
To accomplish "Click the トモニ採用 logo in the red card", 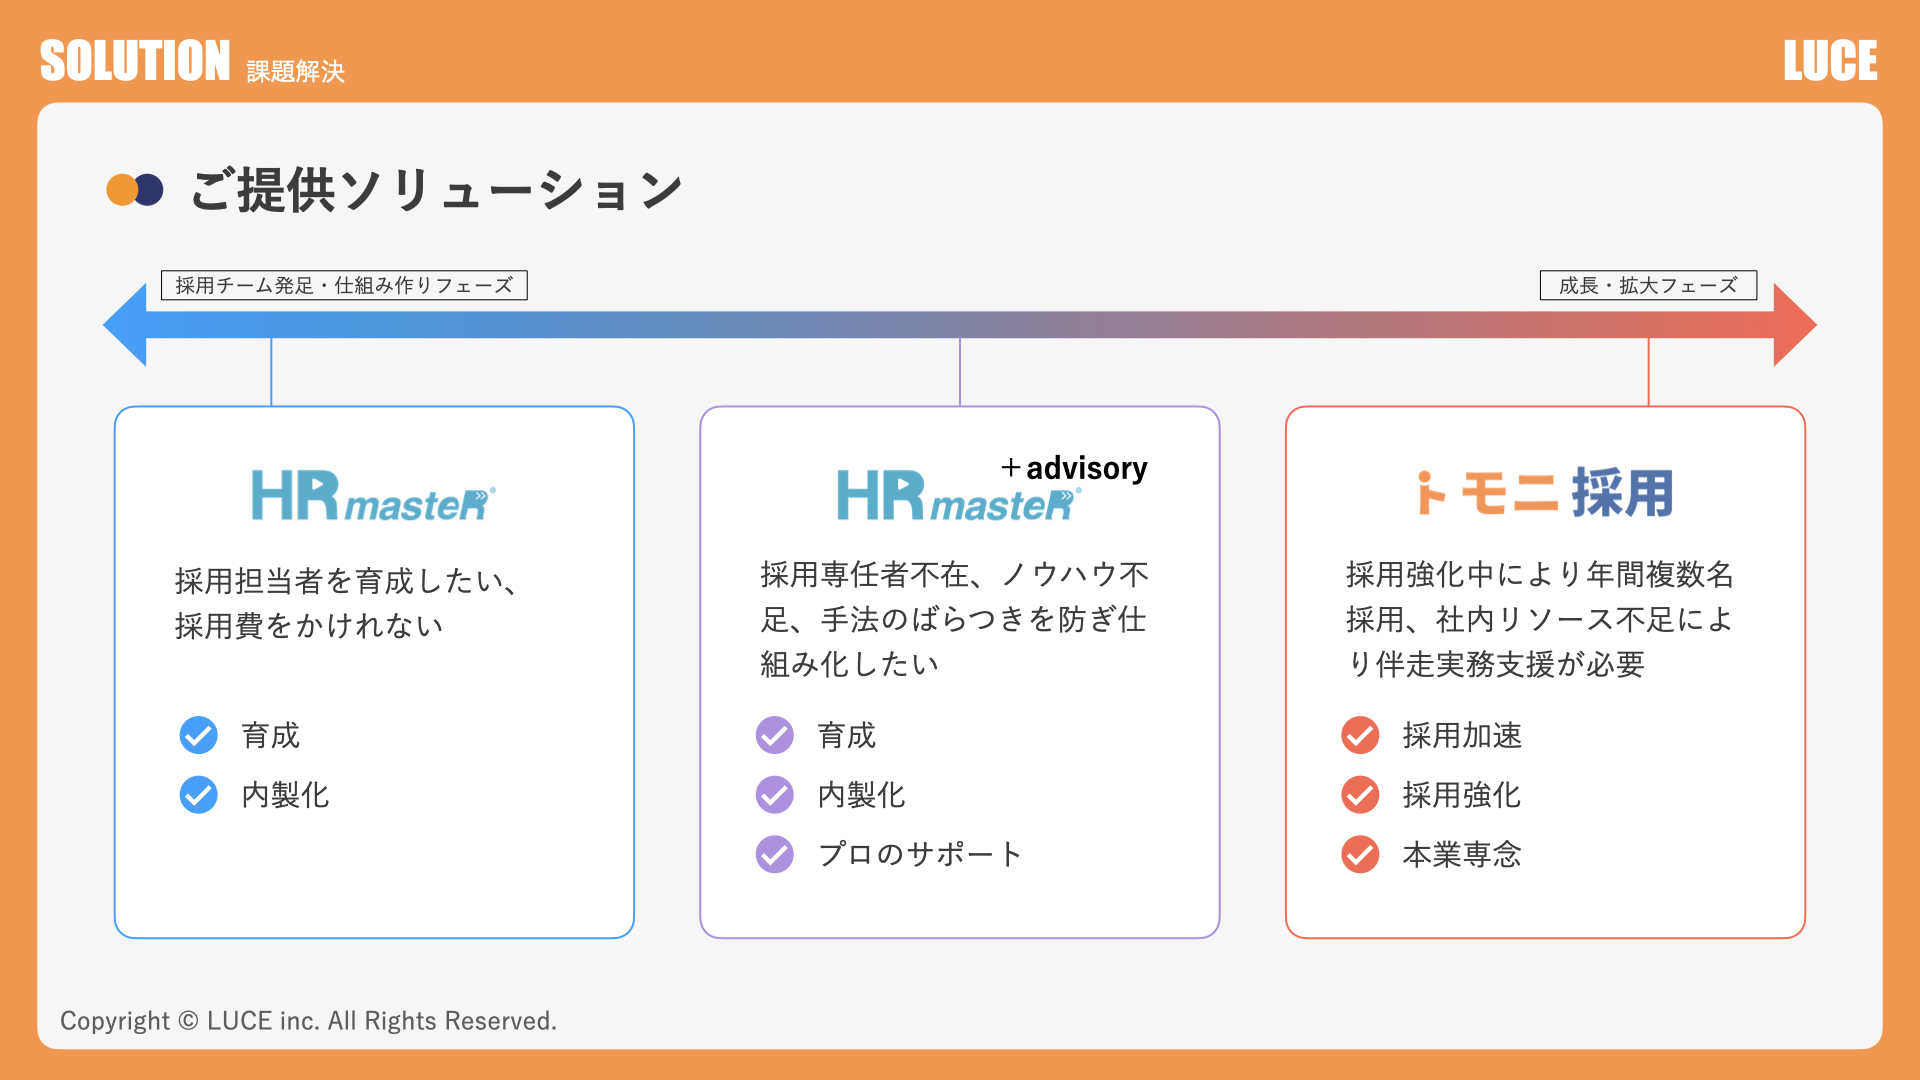I will pos(1545,493).
